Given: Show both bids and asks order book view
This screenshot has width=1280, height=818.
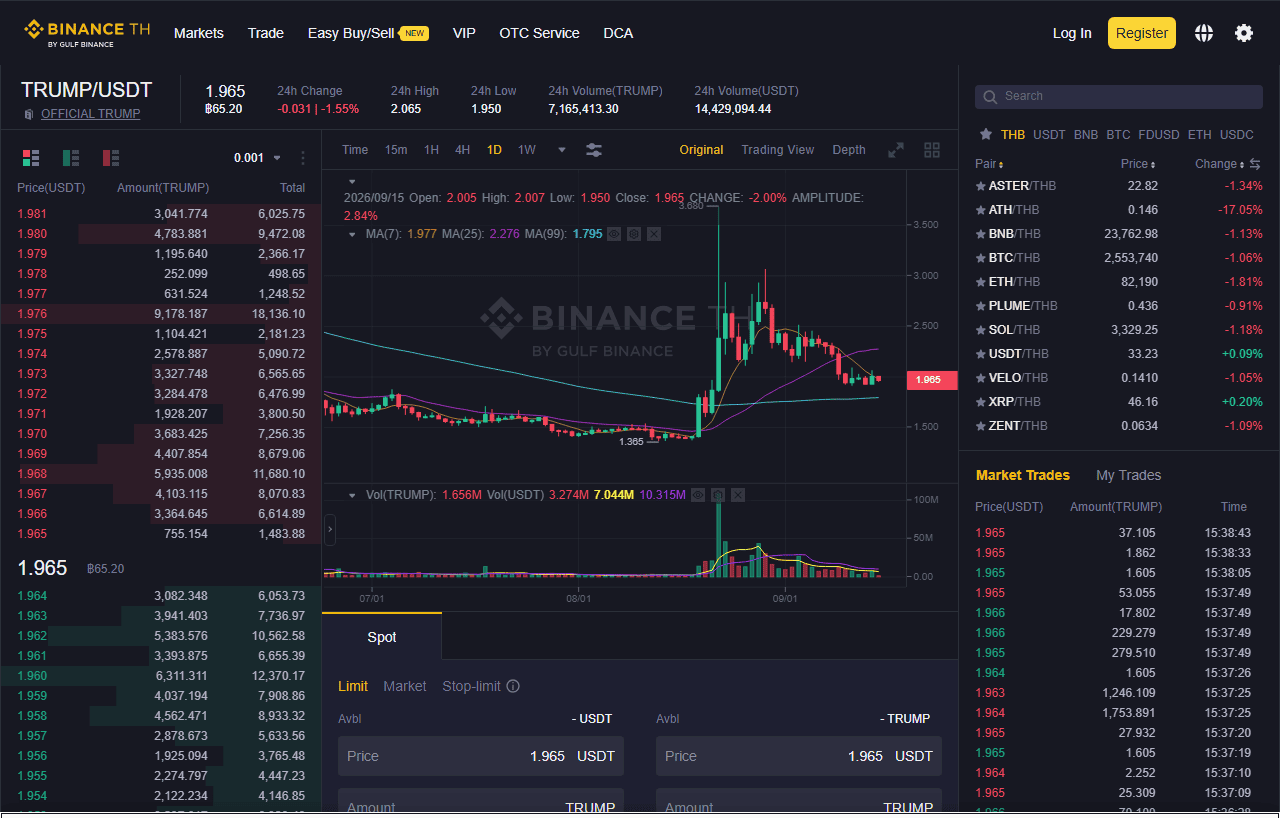Looking at the screenshot, I should [x=30, y=157].
